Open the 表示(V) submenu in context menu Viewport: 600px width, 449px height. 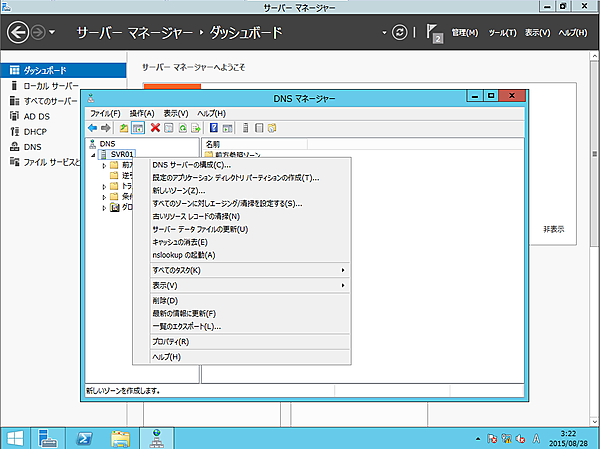pyautogui.click(x=250, y=286)
